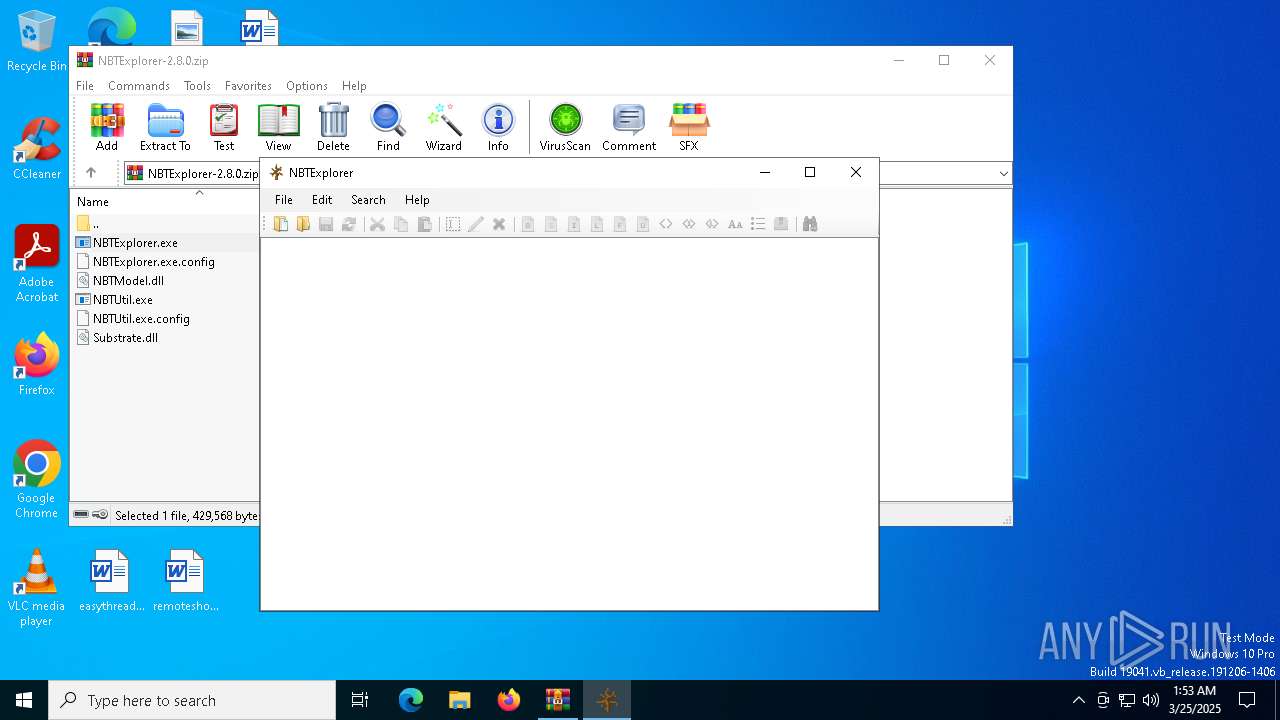Click the VLC media player desktop icon

36,588
